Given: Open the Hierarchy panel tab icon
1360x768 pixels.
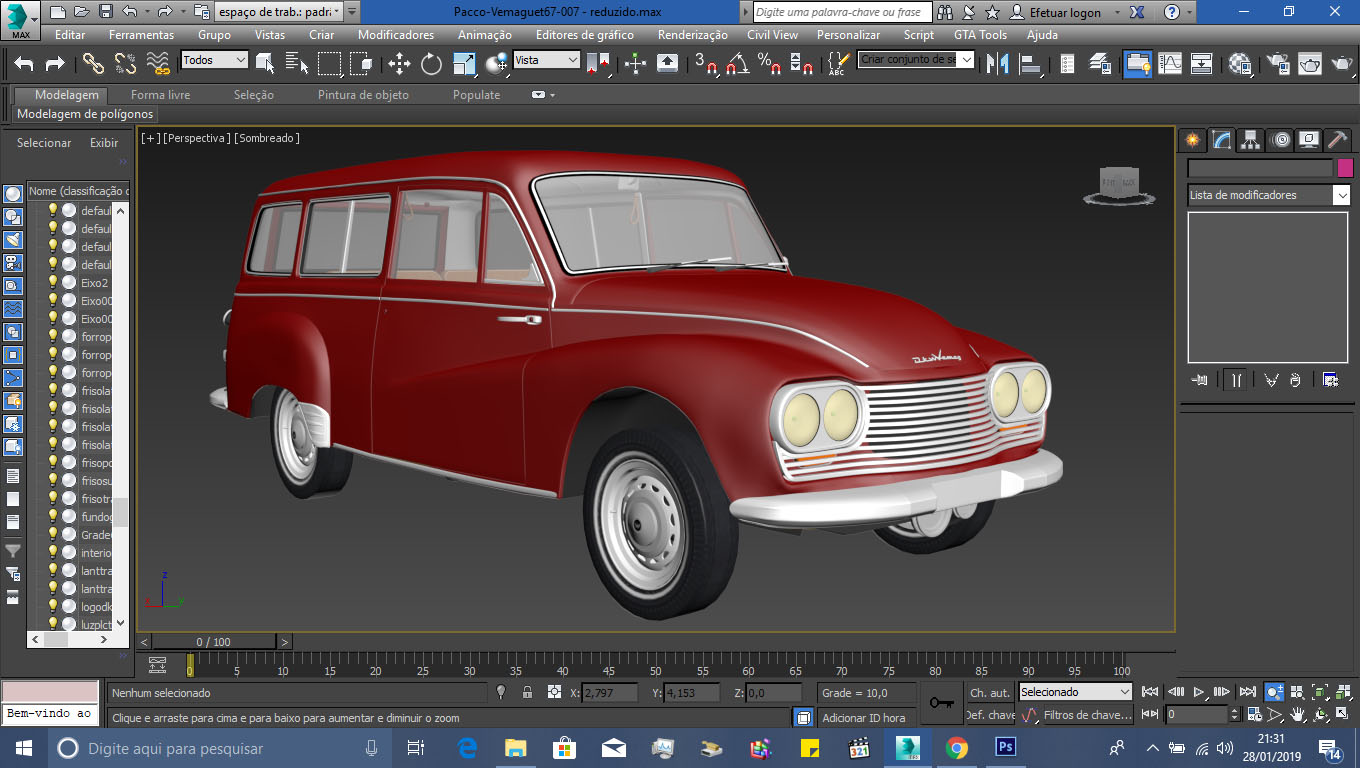Looking at the screenshot, I should coord(1250,140).
